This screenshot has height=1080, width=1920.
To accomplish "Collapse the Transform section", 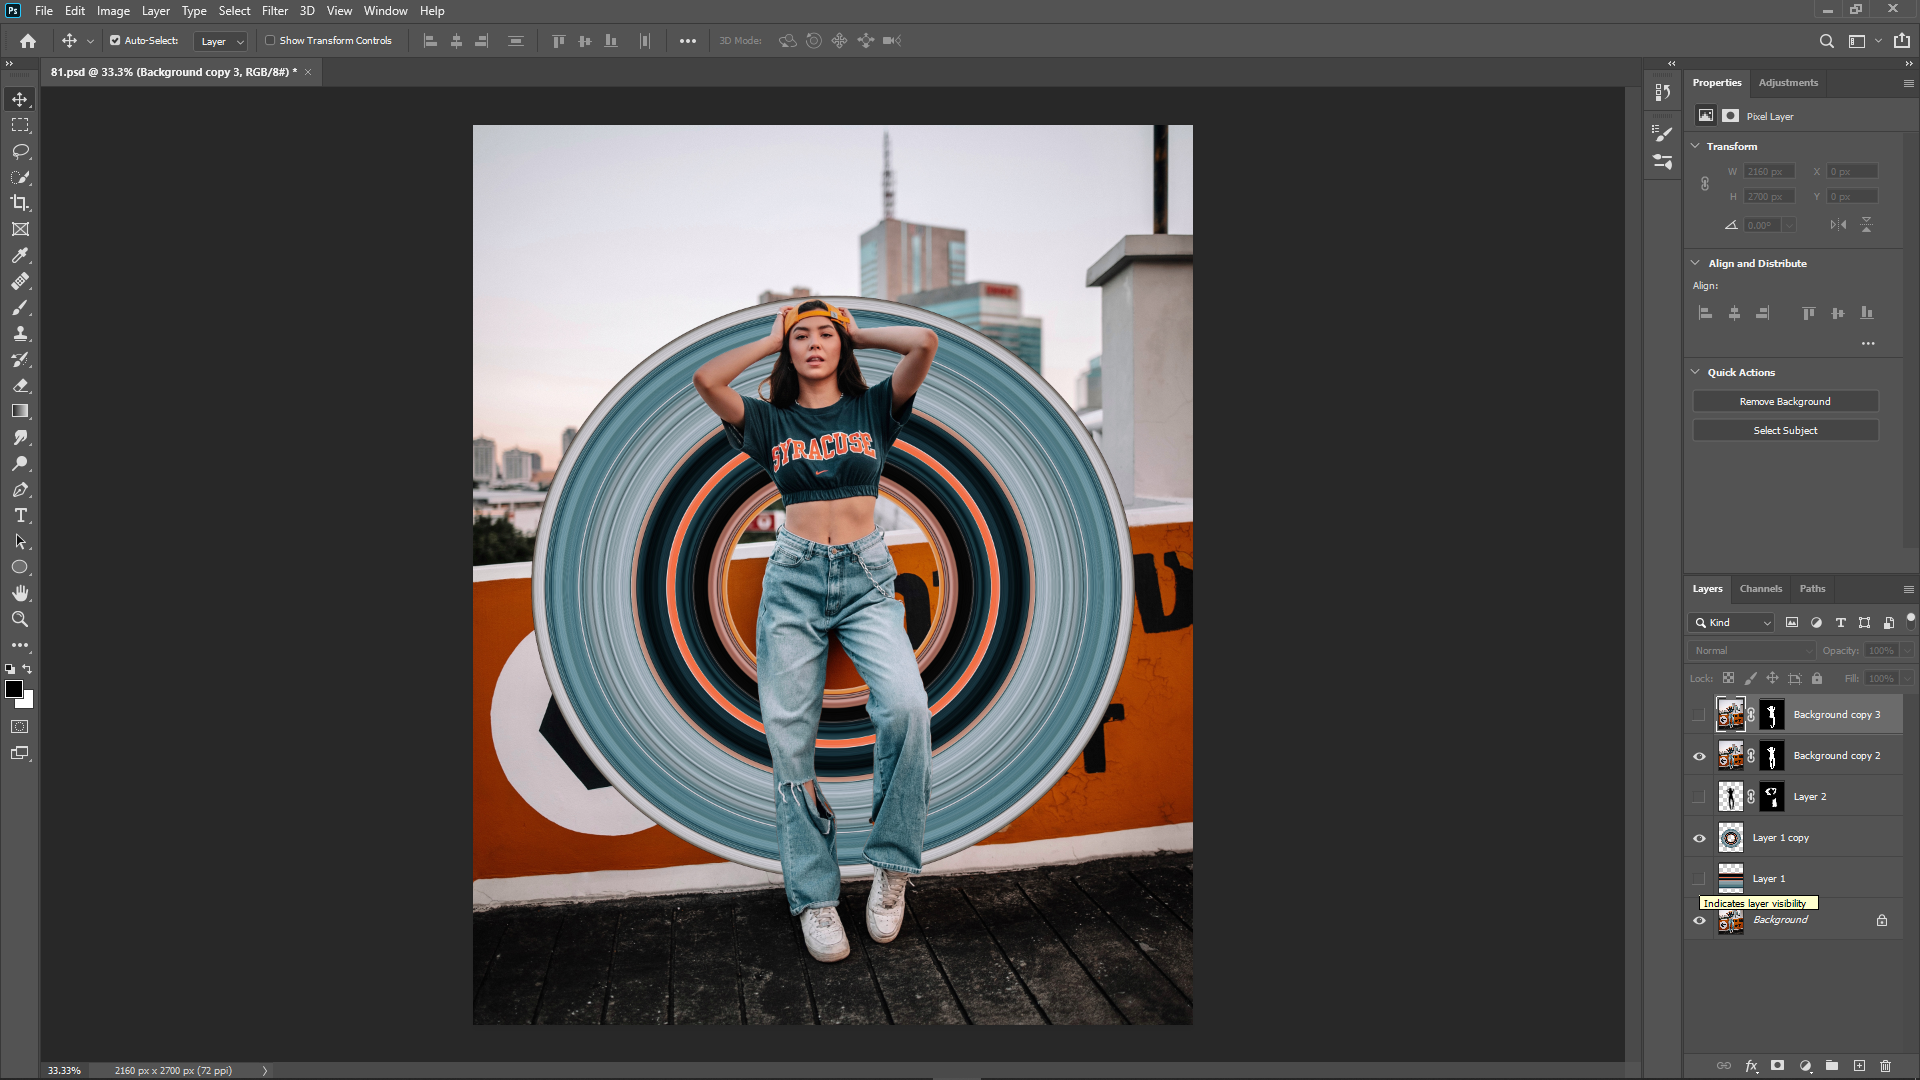I will [1695, 146].
